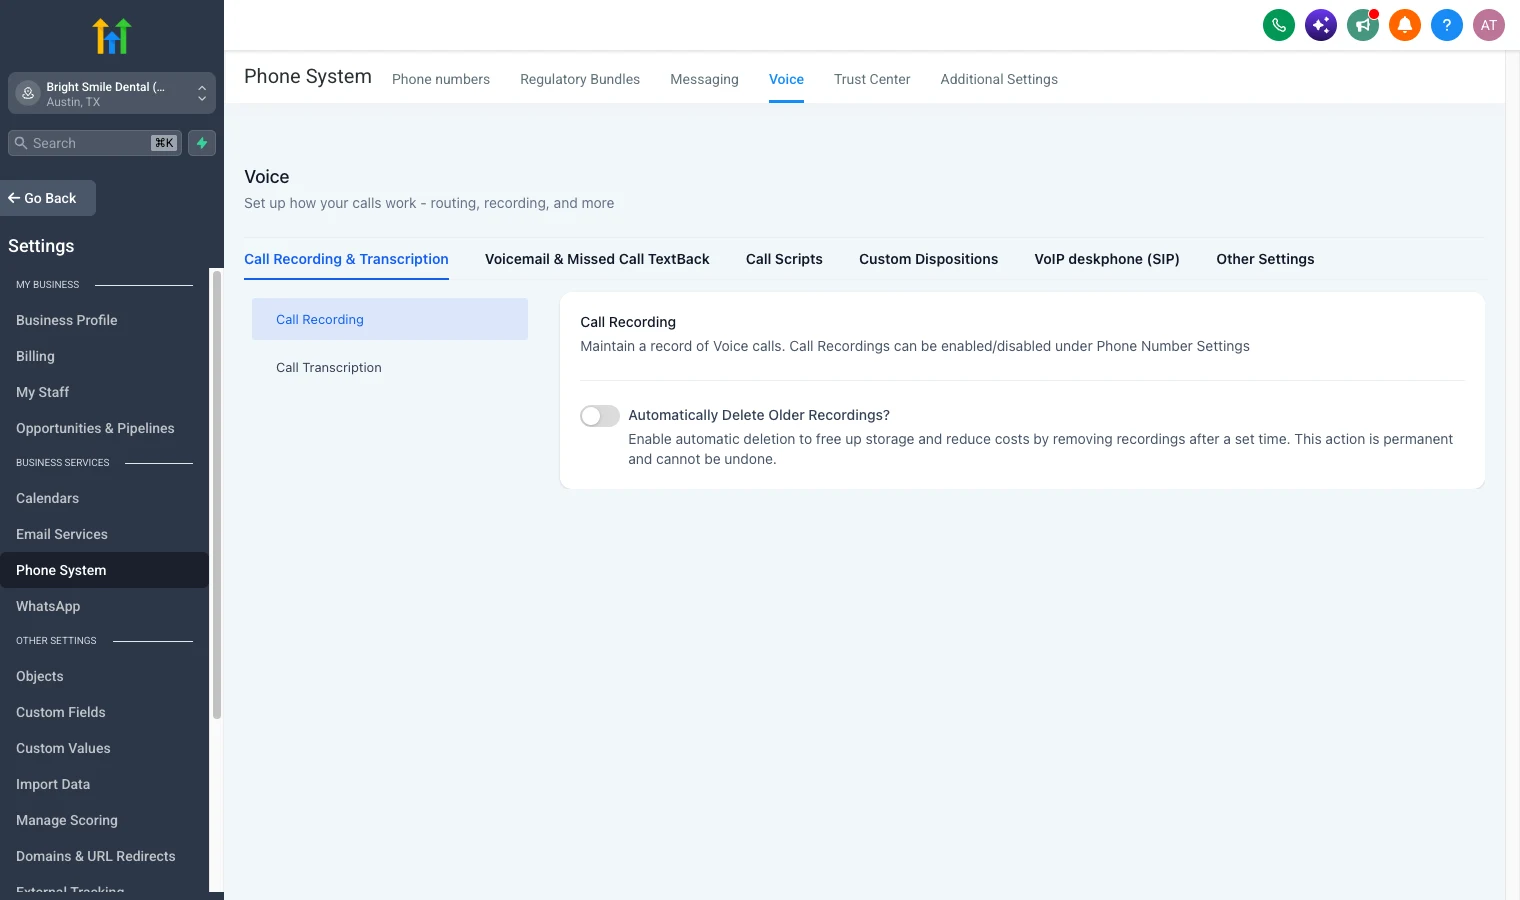
Task: Click the green phone dialer icon
Action: 1279,25
